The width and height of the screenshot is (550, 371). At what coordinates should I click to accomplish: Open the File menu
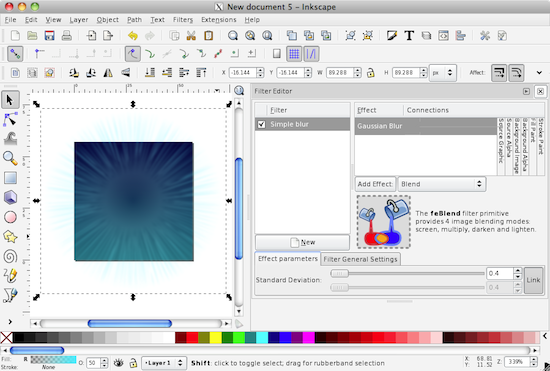(11, 20)
